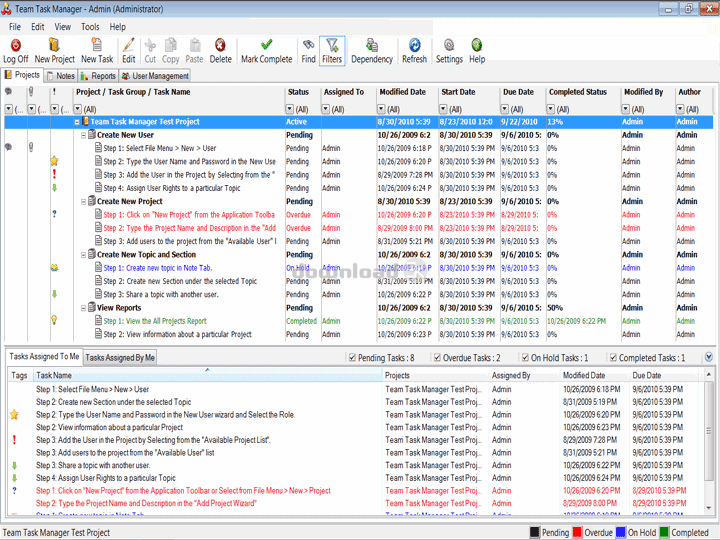720x540 pixels.
Task: Uncheck the Overdue Tasks checkbox
Action: (x=437, y=357)
